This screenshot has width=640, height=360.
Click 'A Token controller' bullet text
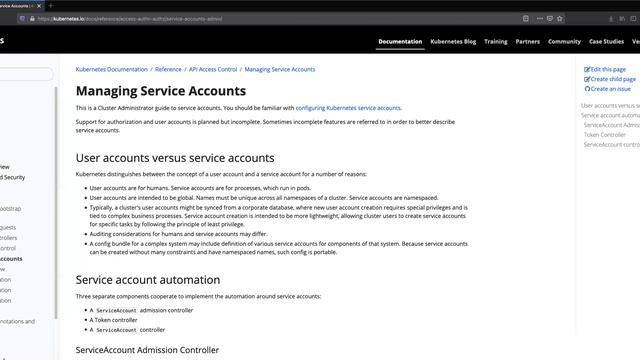(113, 320)
